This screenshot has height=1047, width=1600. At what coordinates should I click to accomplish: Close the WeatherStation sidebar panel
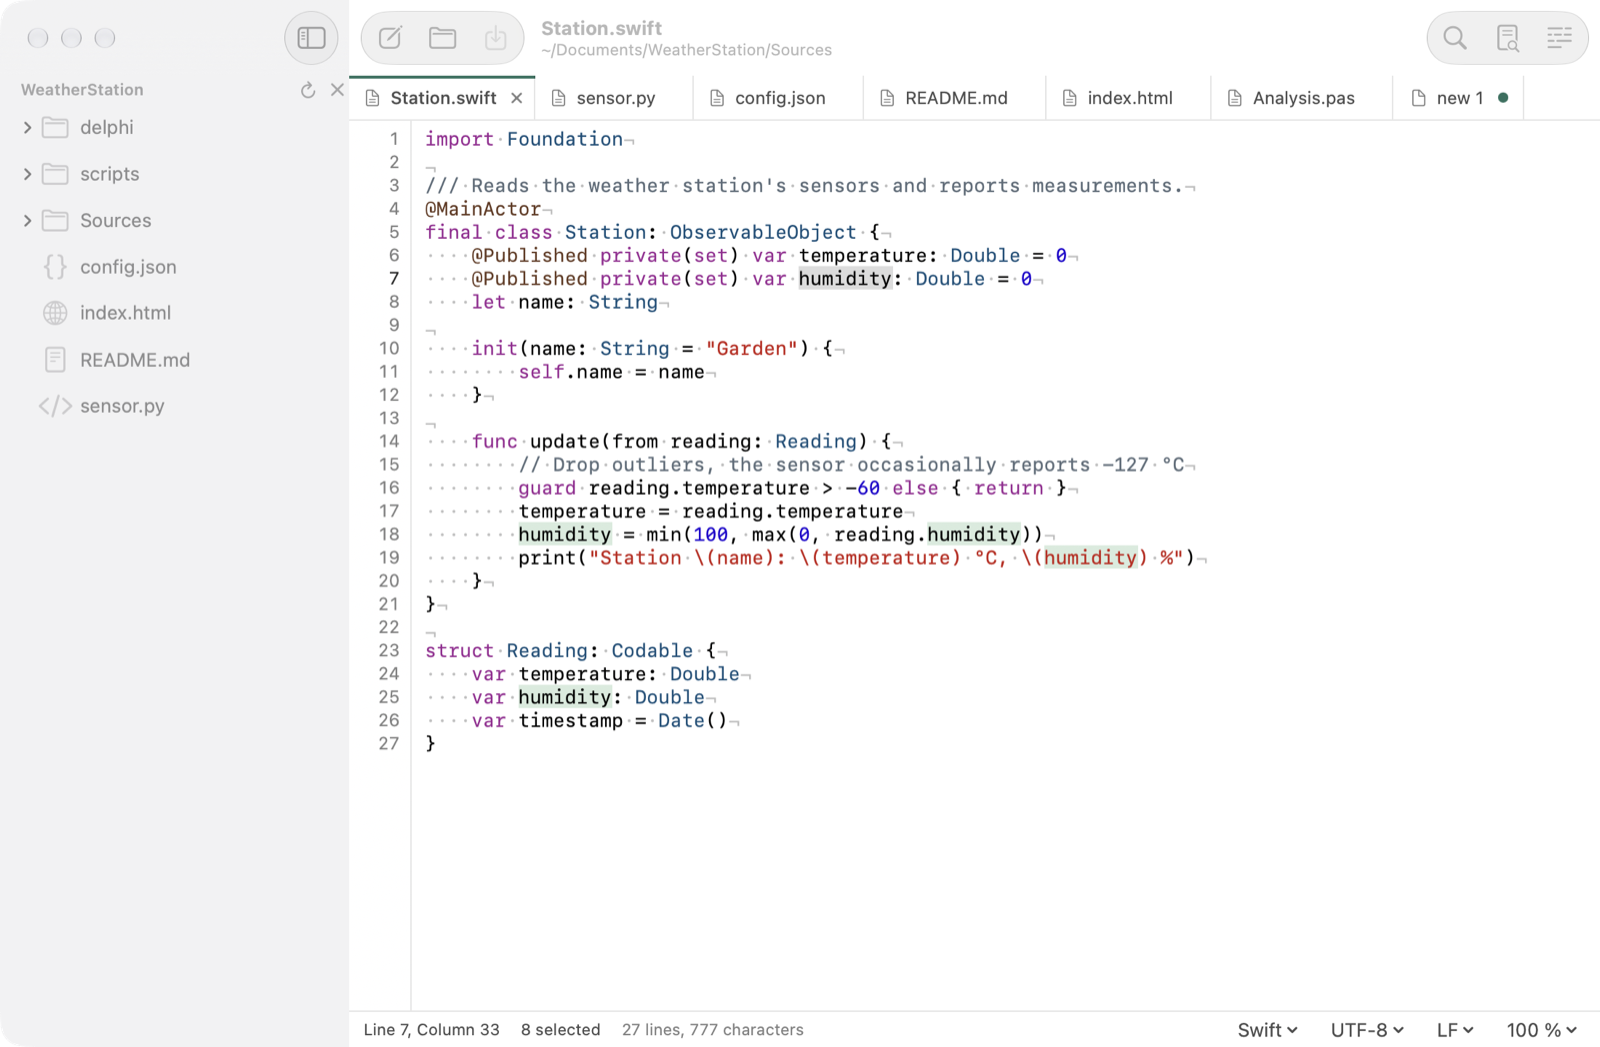[337, 90]
